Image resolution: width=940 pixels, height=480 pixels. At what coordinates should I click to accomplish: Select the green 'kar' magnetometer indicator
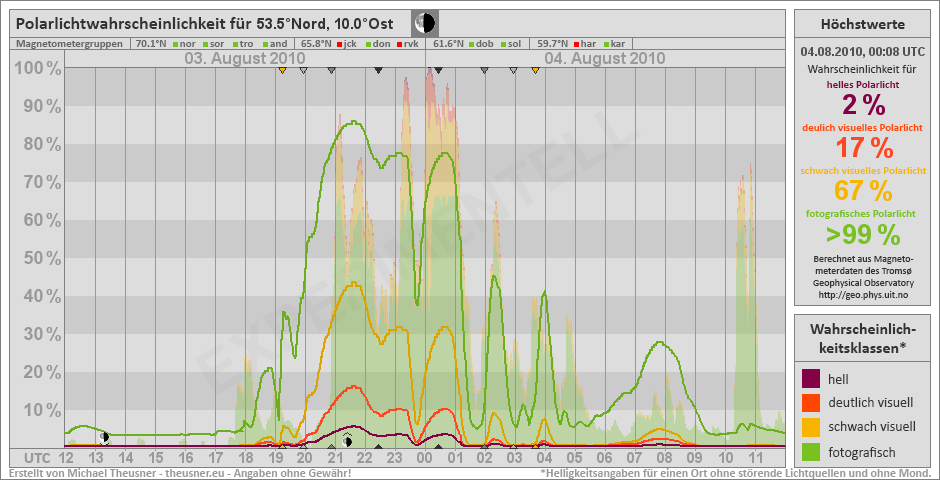coord(607,44)
